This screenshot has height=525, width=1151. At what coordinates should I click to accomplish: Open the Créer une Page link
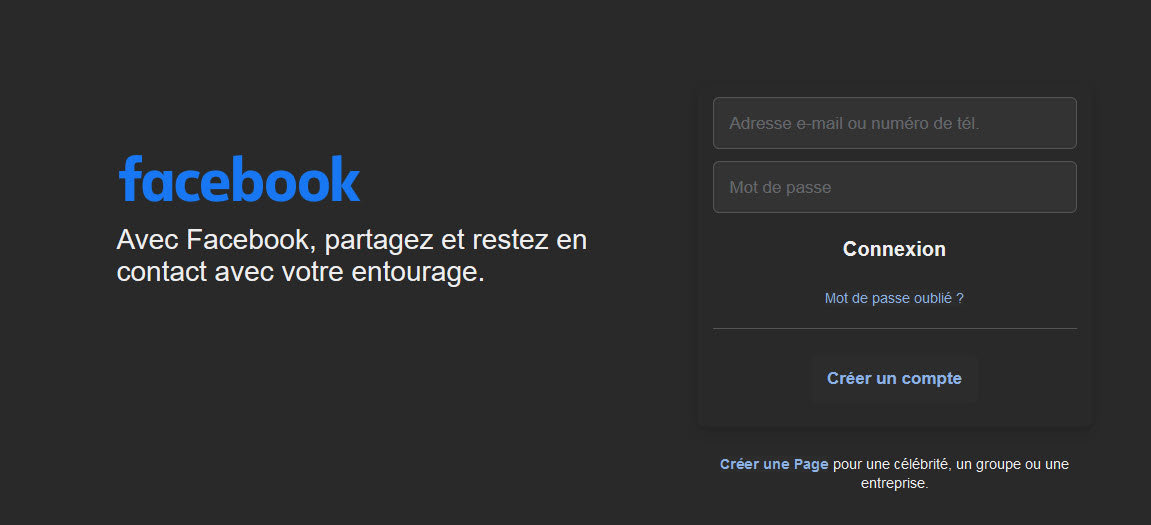pos(774,464)
